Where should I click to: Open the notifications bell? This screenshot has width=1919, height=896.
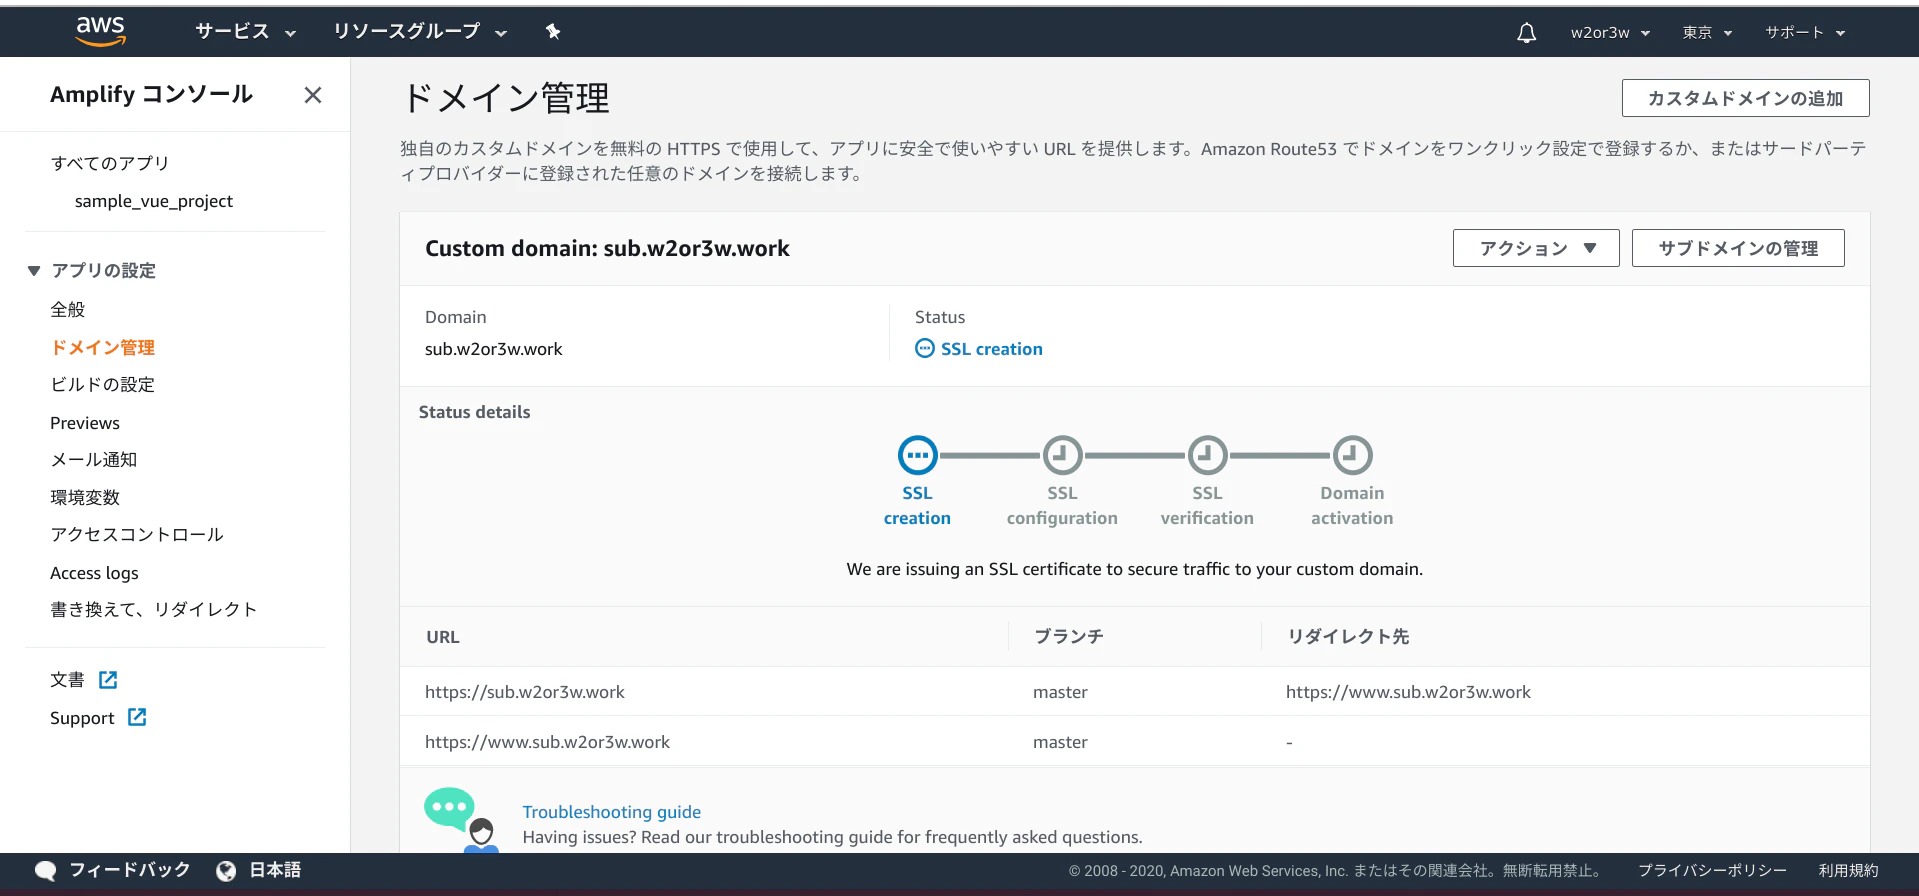click(x=1526, y=33)
